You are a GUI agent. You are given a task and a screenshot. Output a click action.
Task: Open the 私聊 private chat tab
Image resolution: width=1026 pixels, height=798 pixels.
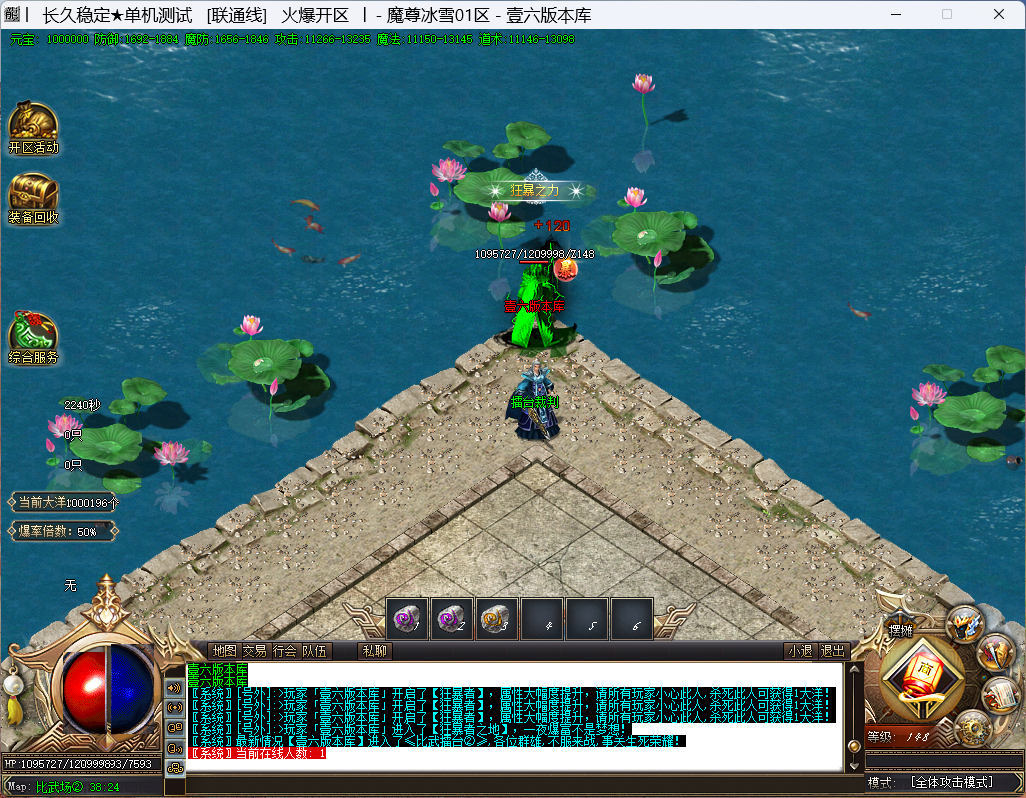pos(375,651)
